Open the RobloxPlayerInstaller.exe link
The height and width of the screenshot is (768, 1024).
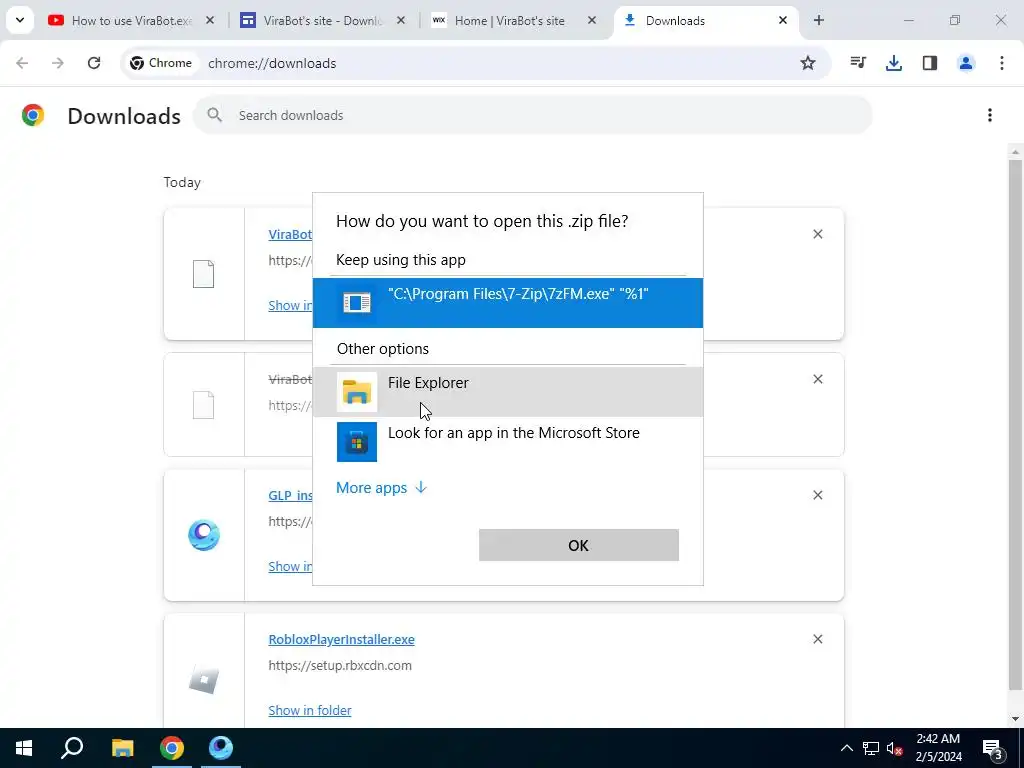click(342, 639)
